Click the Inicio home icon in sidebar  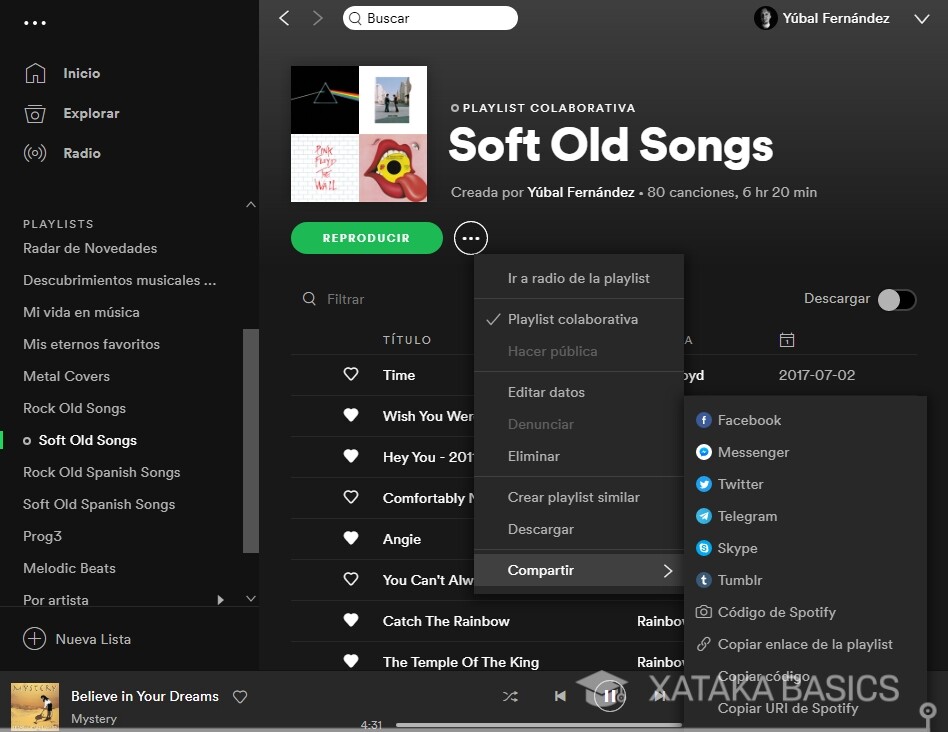[x=35, y=73]
